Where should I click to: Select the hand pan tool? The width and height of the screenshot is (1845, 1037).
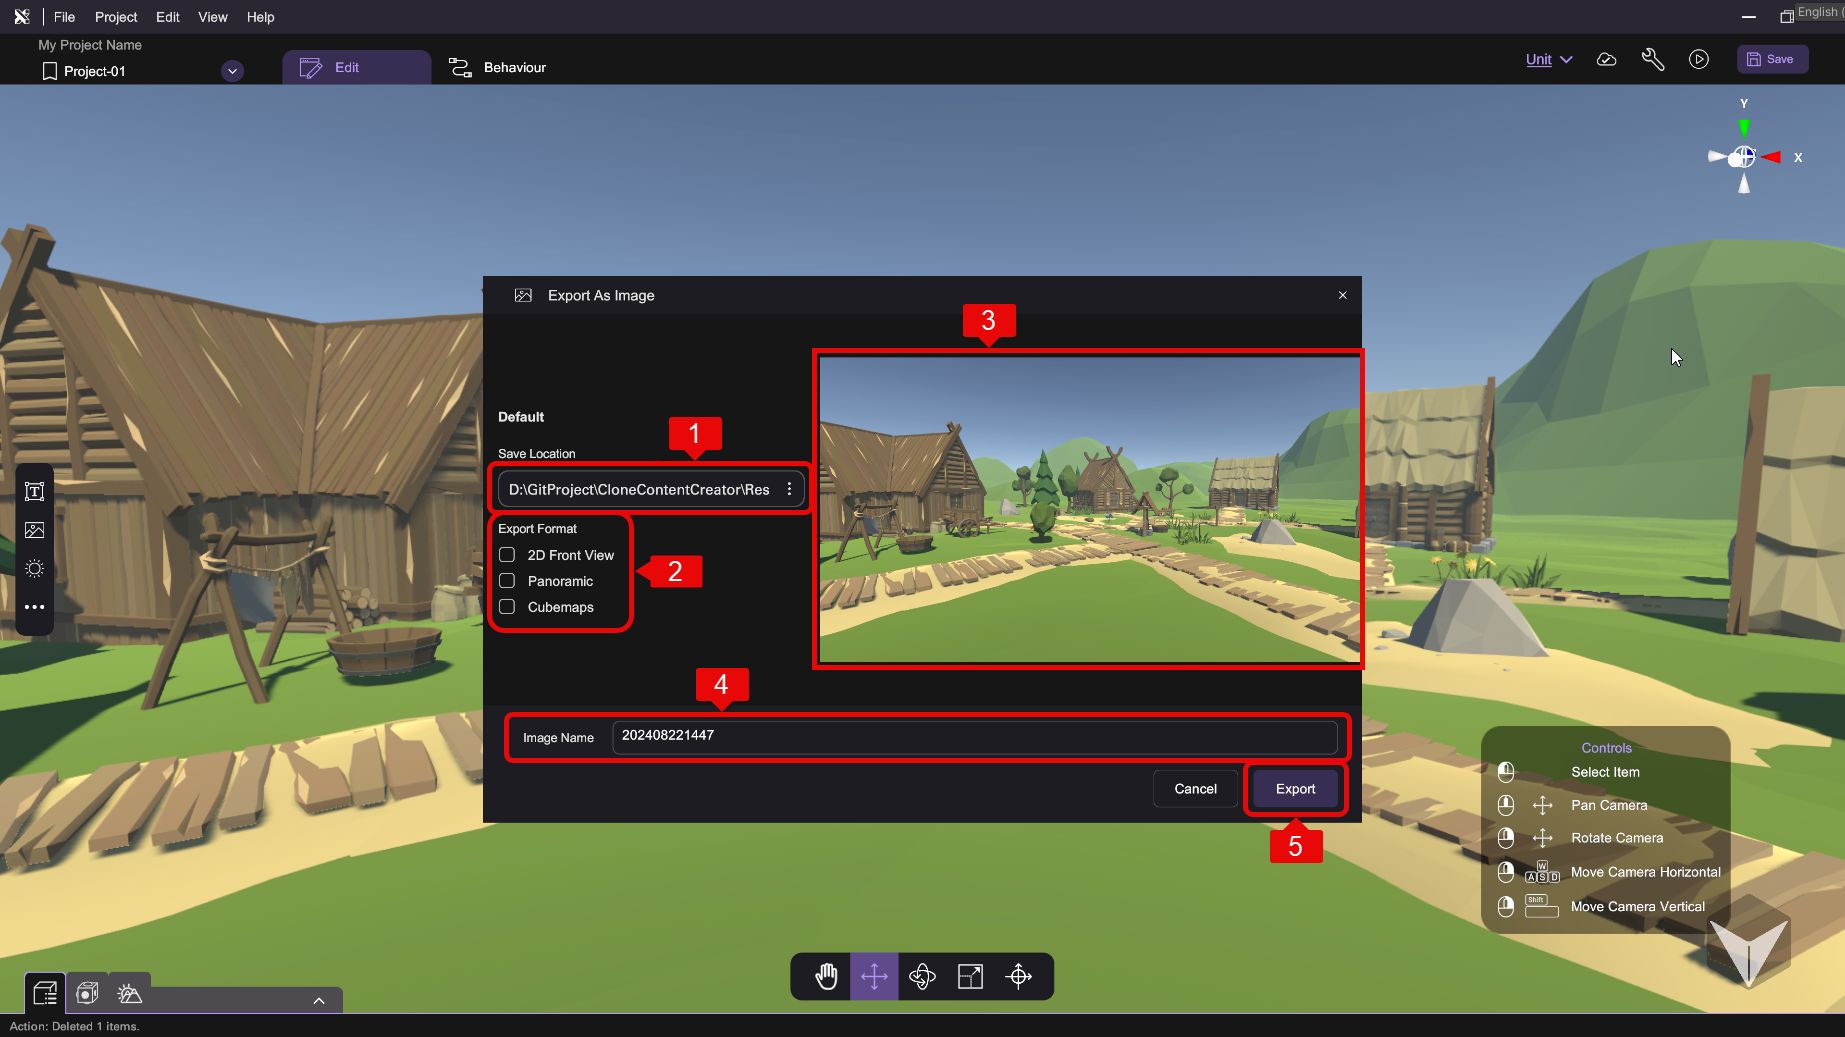point(826,976)
